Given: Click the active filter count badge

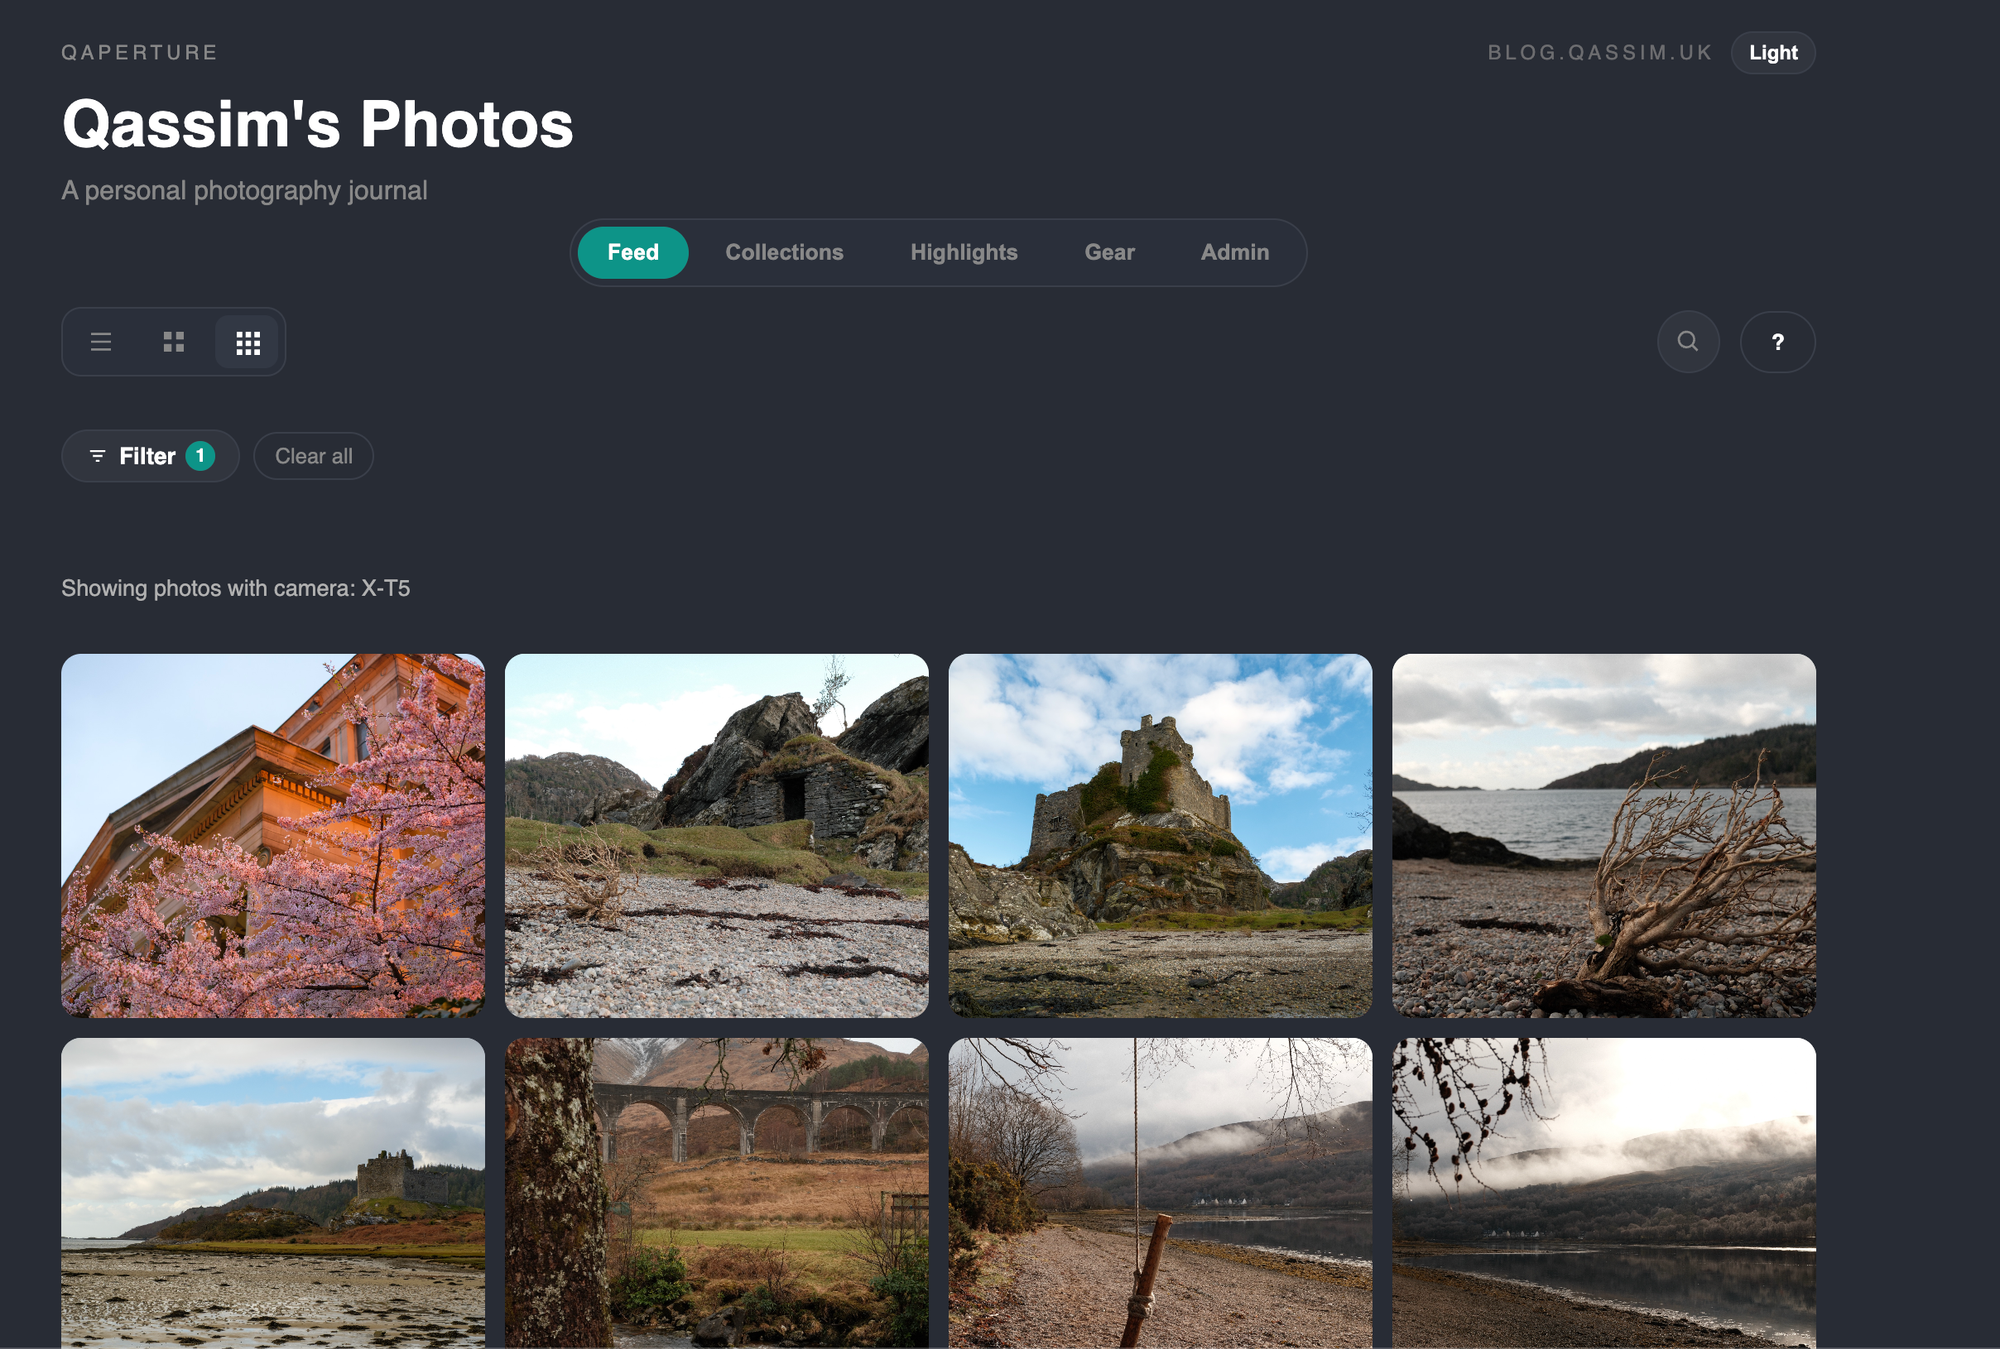Looking at the screenshot, I should (200, 456).
